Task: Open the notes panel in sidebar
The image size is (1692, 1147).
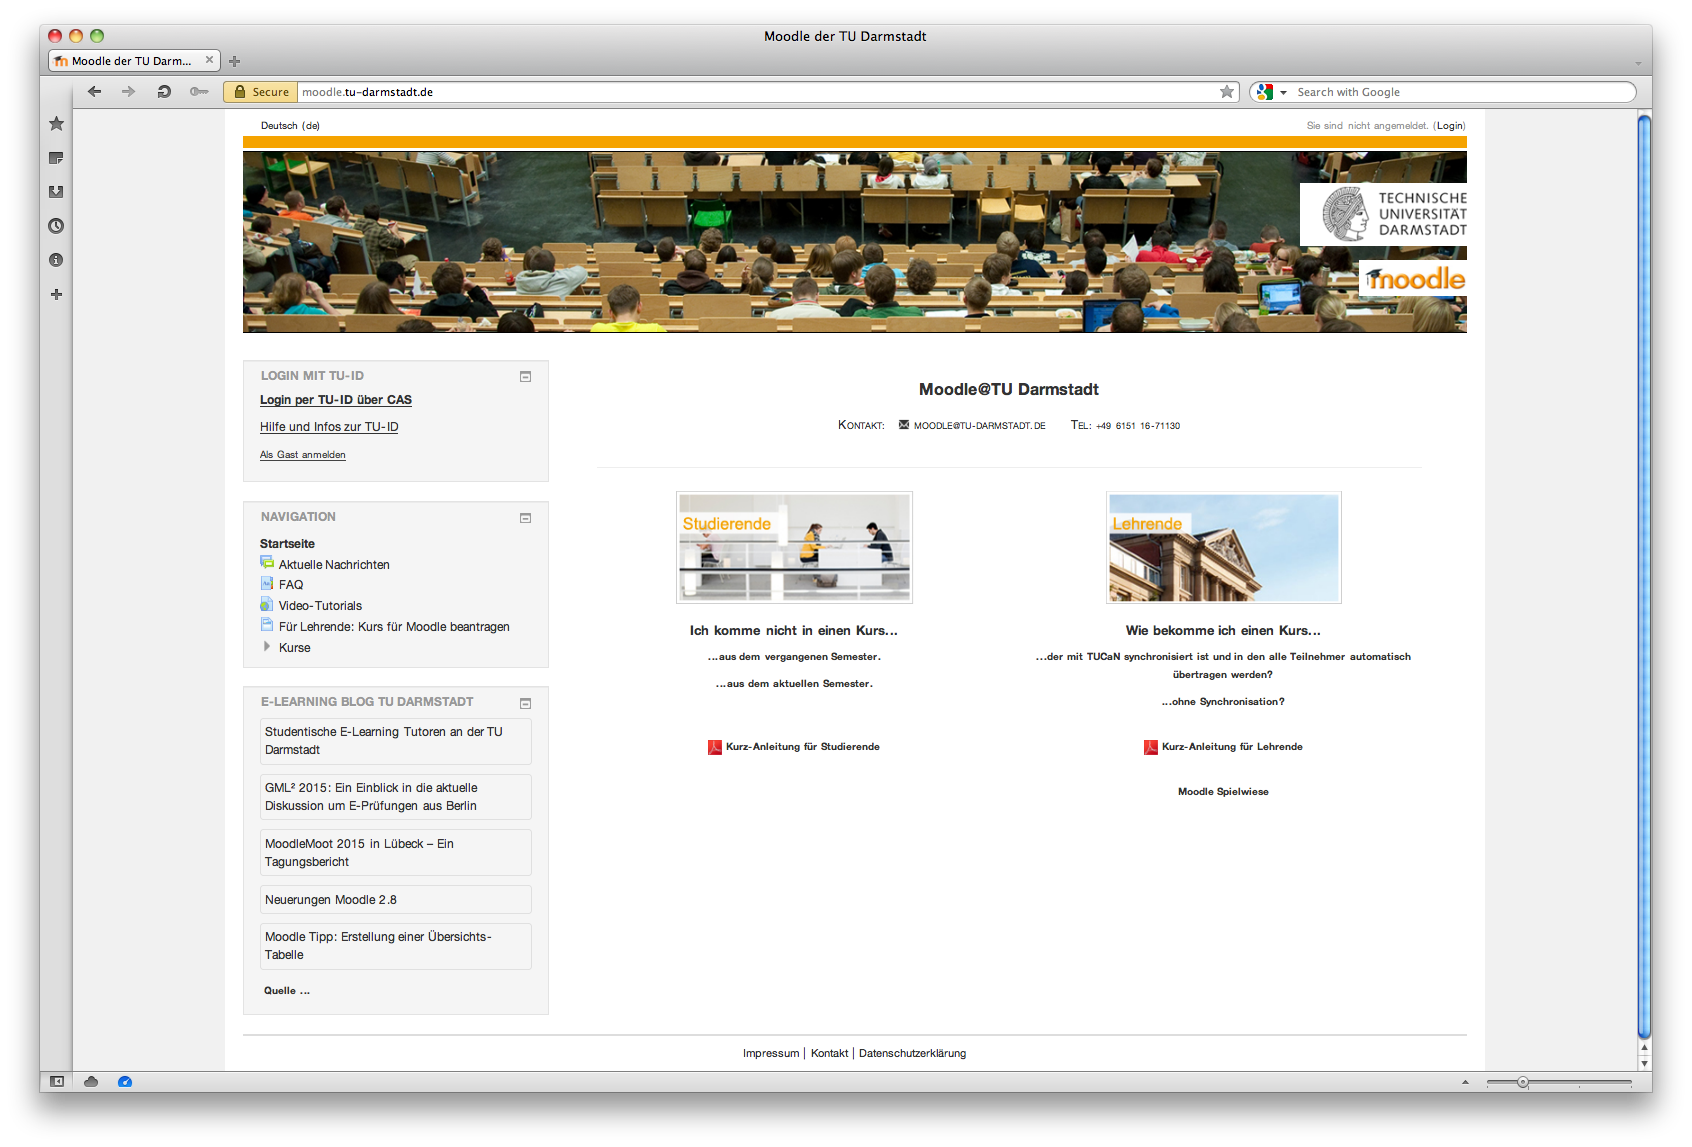Action: click(x=56, y=158)
